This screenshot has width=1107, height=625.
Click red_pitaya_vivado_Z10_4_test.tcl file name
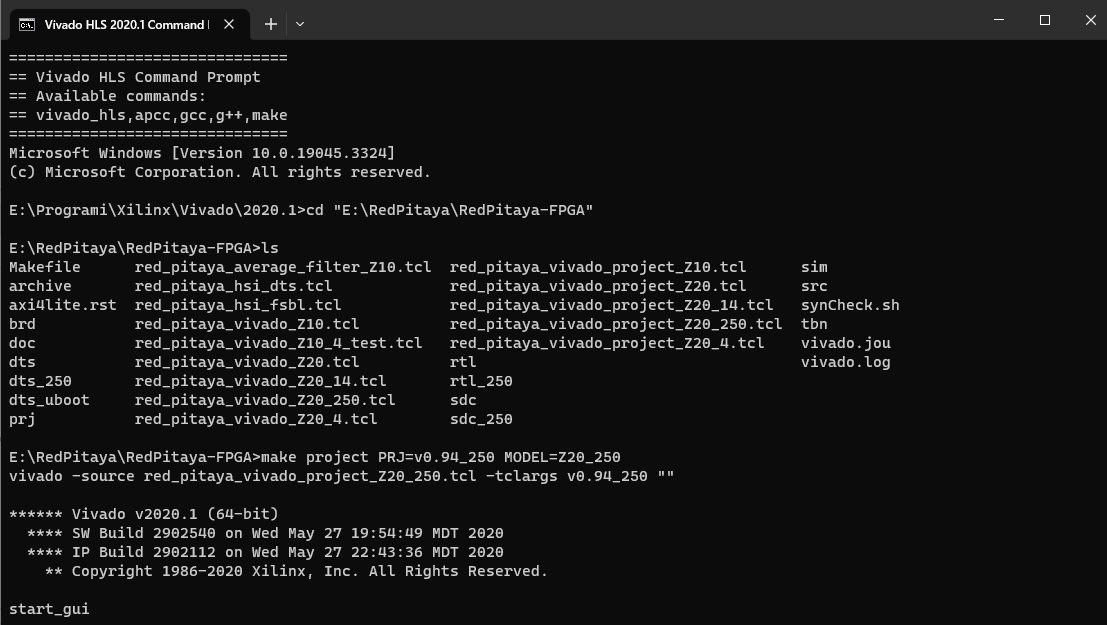[279, 344]
